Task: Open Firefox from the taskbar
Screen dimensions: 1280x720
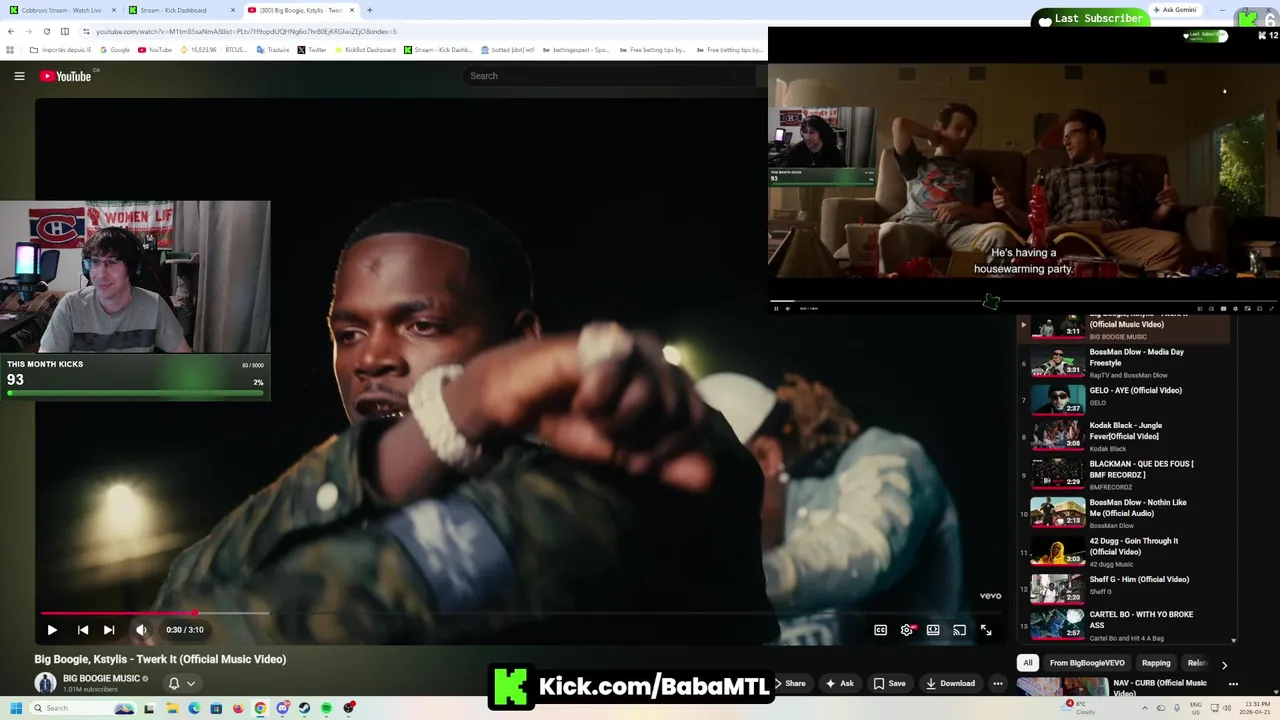Action: pos(238,708)
